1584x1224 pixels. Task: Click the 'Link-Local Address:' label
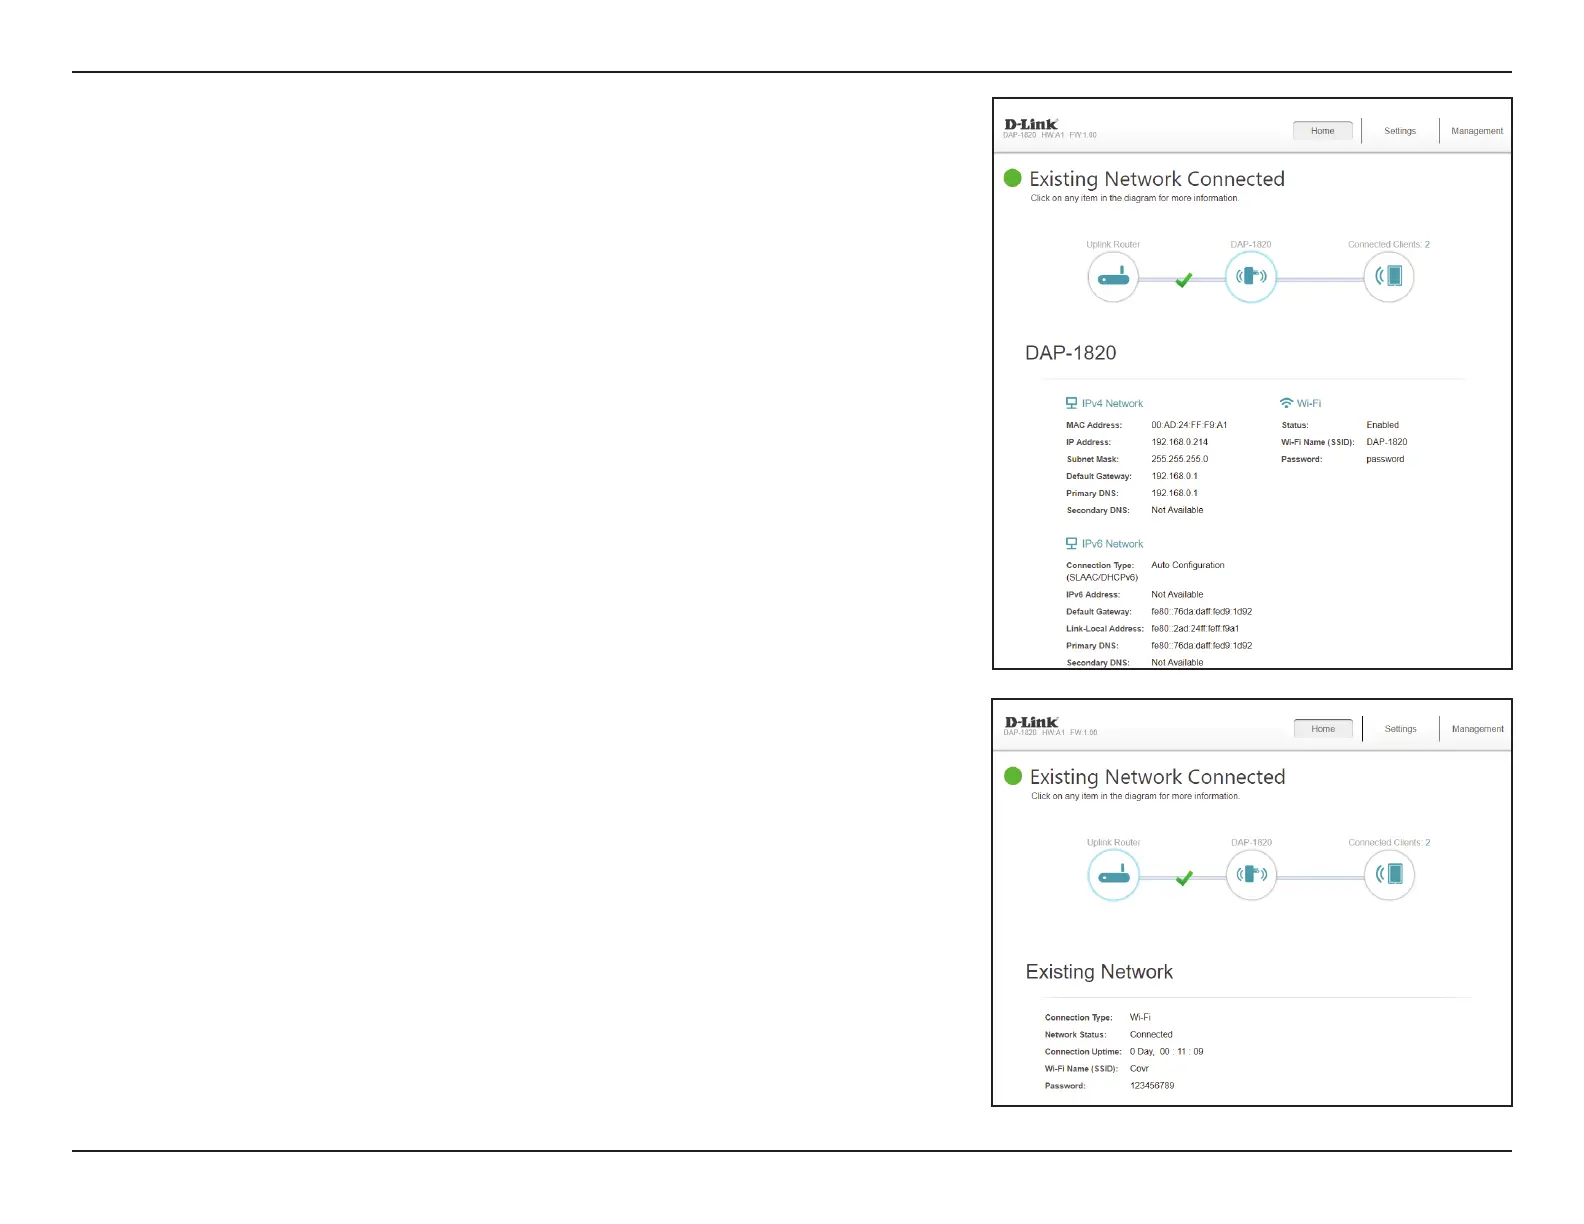pyautogui.click(x=1105, y=628)
